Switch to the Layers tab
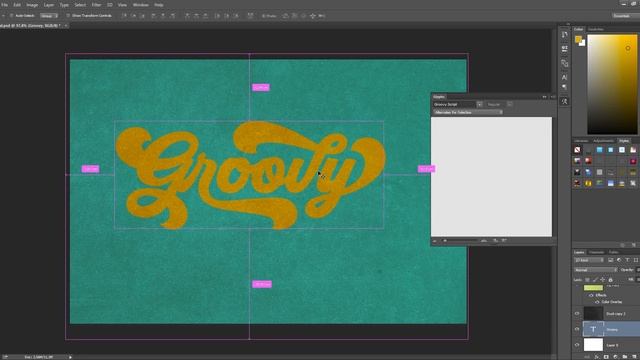 [x=579, y=252]
